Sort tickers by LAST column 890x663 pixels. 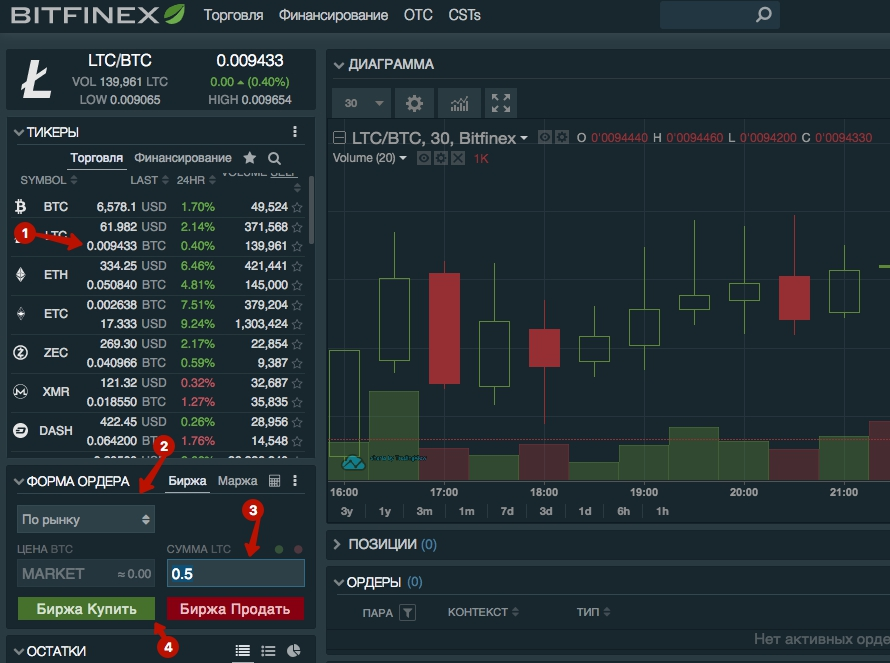point(149,180)
